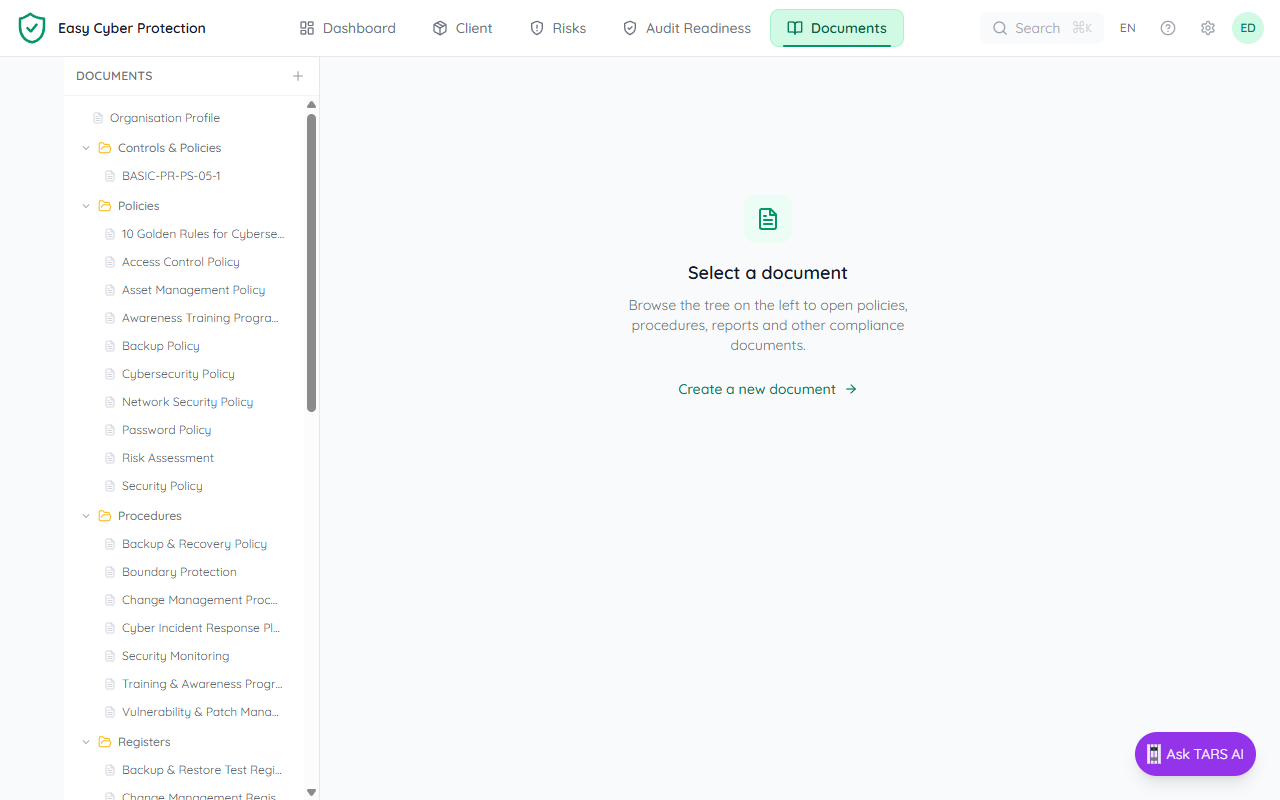Open Backup & Restore Test Register
Image resolution: width=1280 pixels, height=800 pixels.
click(202, 770)
